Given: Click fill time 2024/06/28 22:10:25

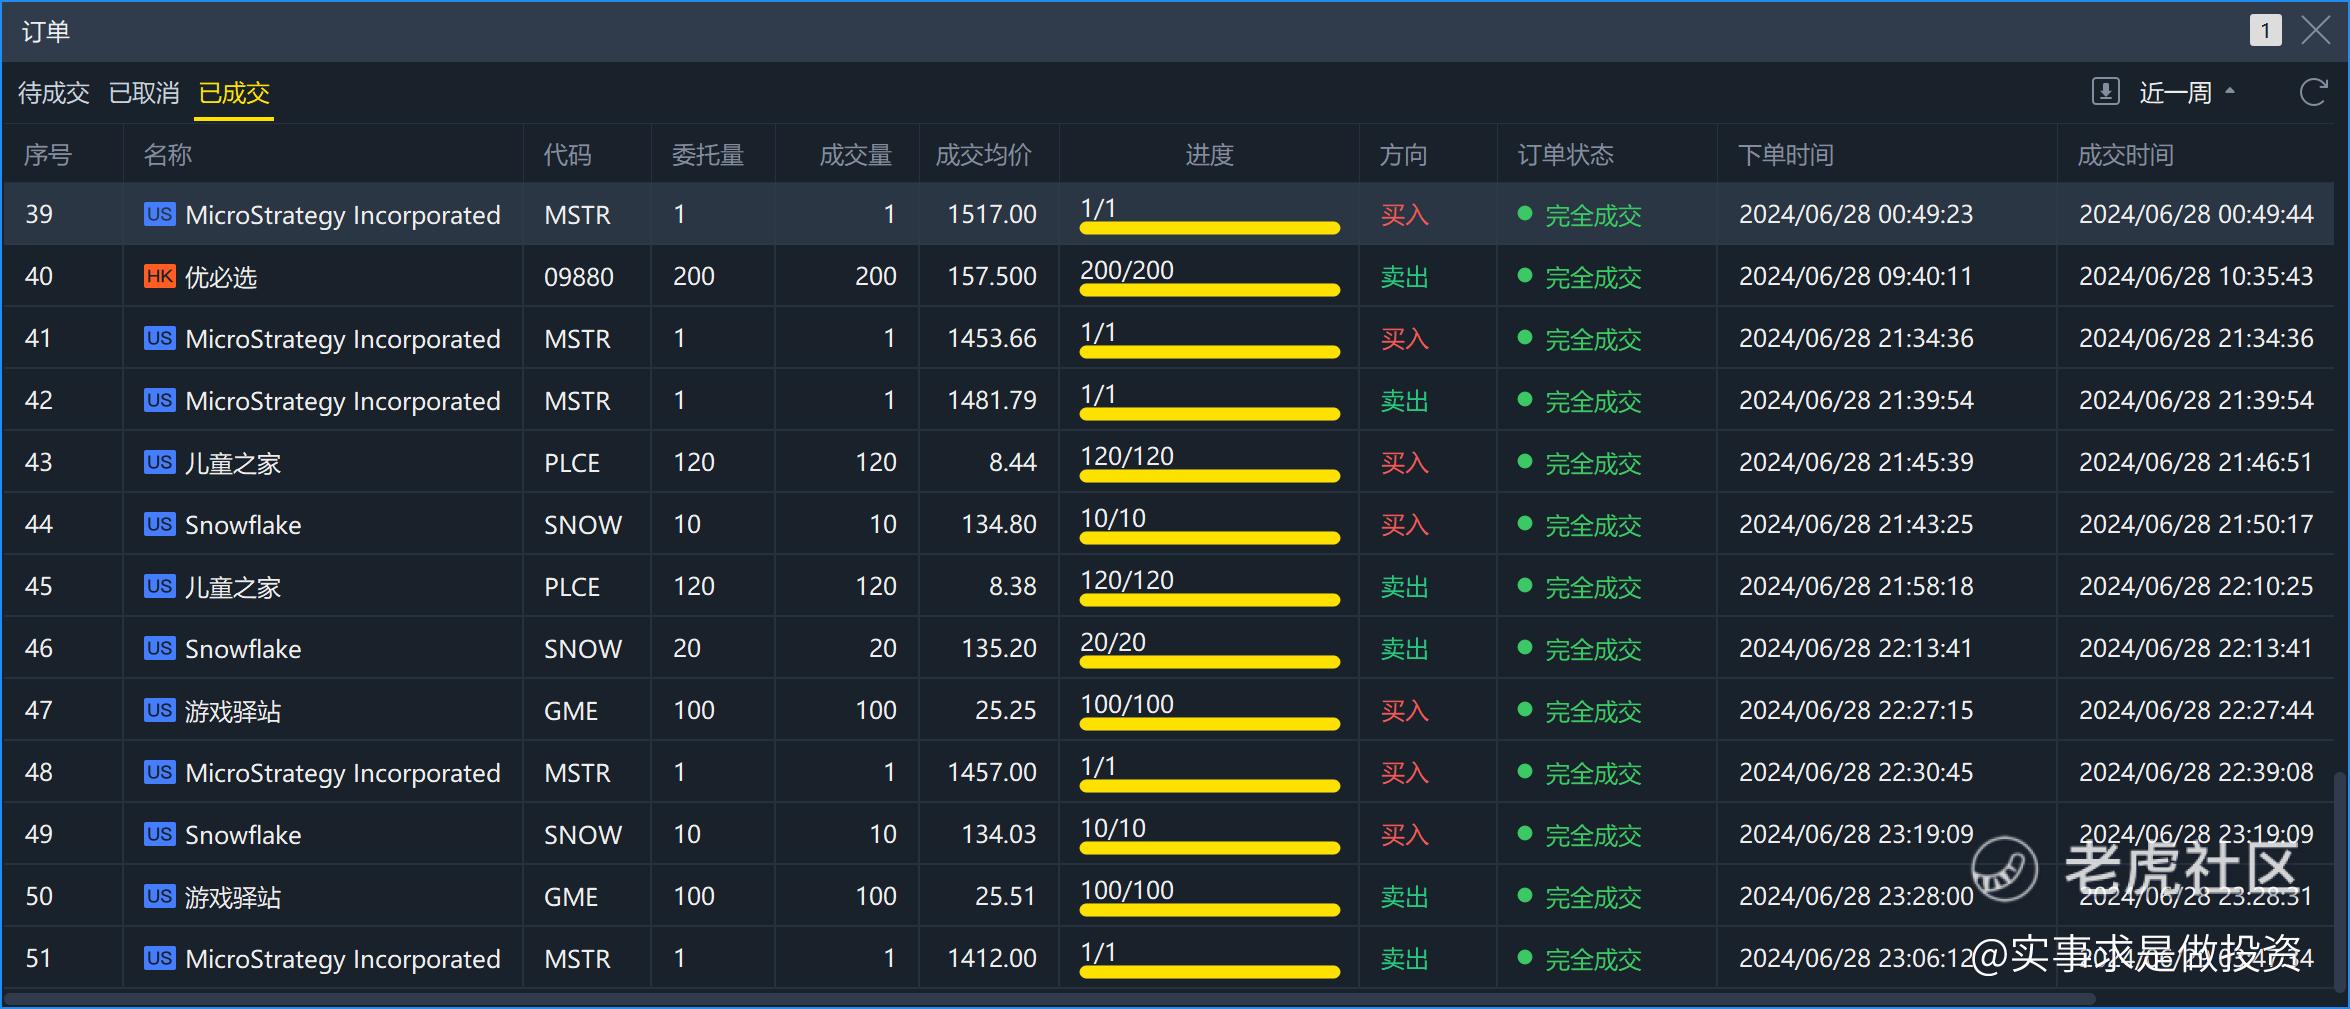Looking at the screenshot, I should point(2196,586).
